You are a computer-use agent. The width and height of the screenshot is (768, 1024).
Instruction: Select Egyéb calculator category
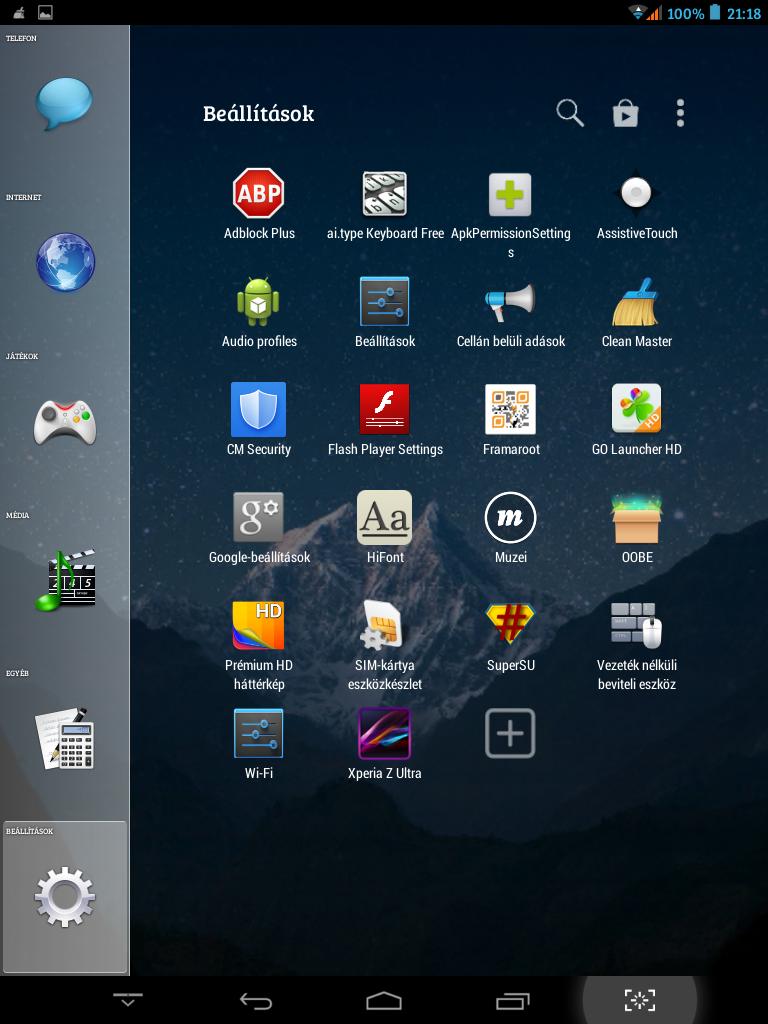pyautogui.click(x=65, y=739)
